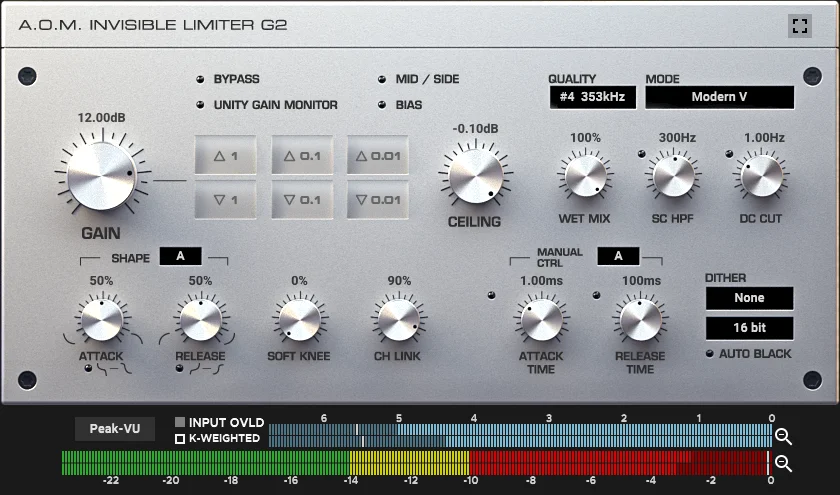This screenshot has height=495, width=840.
Task: Increase gain by 0.01 dB
Action: (x=378, y=155)
